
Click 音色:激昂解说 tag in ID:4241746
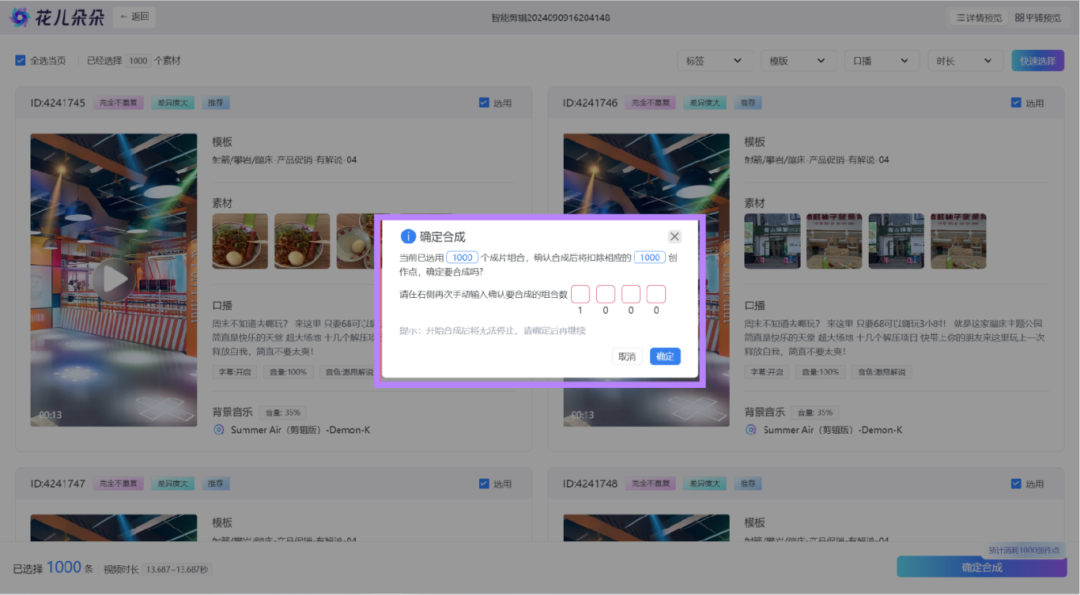[882, 372]
